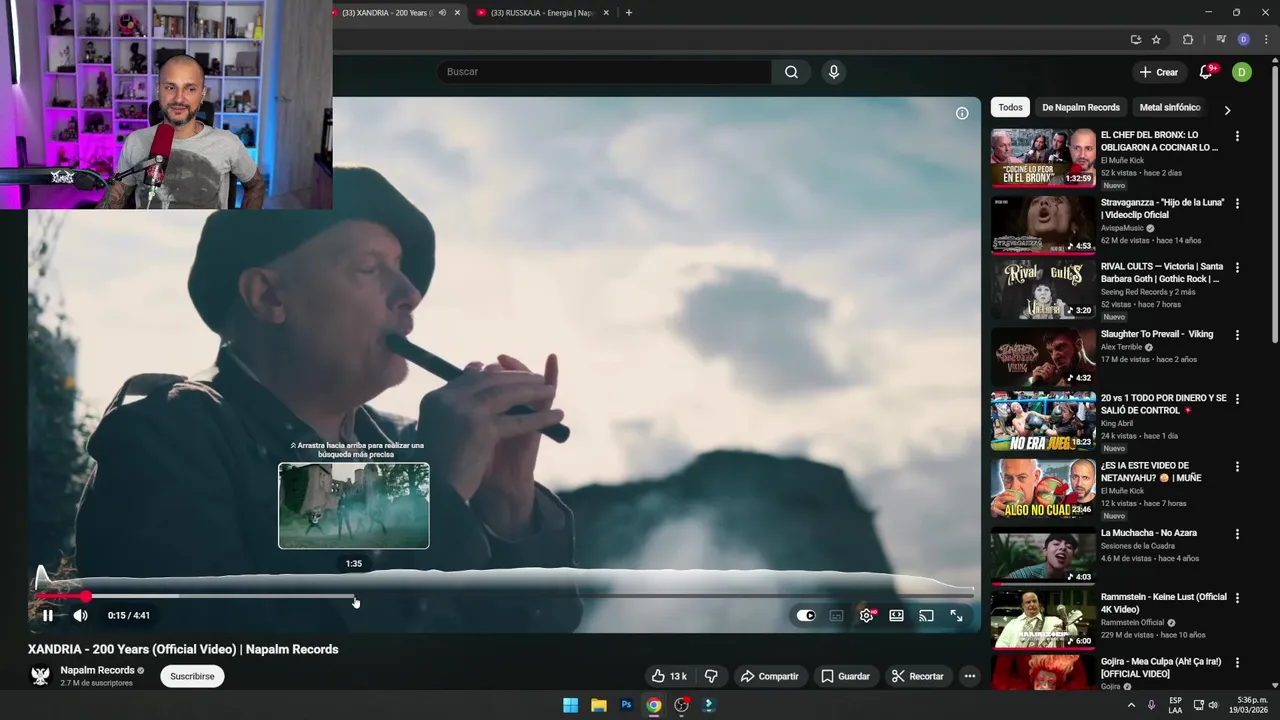1280x720 pixels.
Task: Click the Compartir share button
Action: [x=769, y=676]
